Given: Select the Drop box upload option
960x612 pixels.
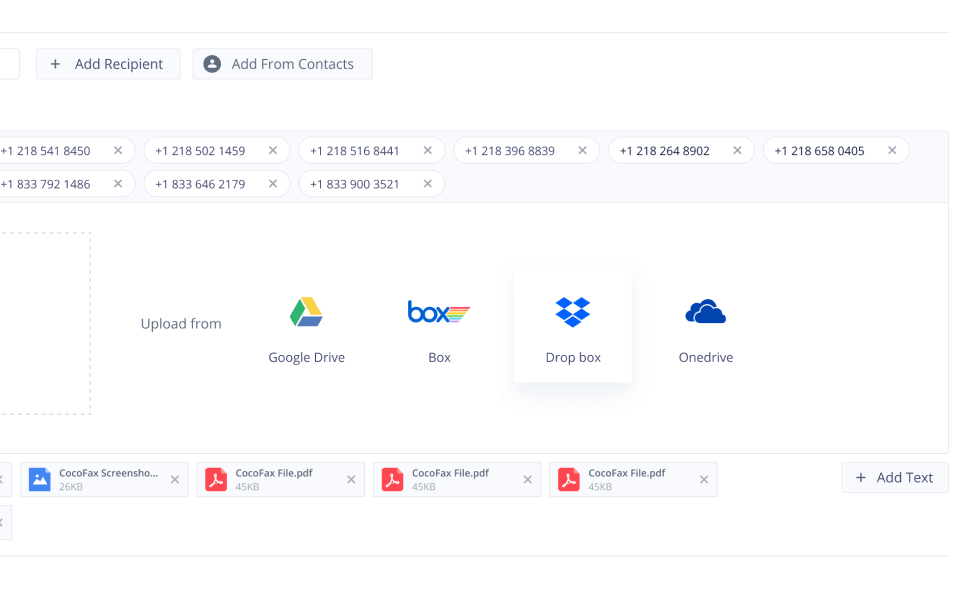Looking at the screenshot, I should click(573, 324).
